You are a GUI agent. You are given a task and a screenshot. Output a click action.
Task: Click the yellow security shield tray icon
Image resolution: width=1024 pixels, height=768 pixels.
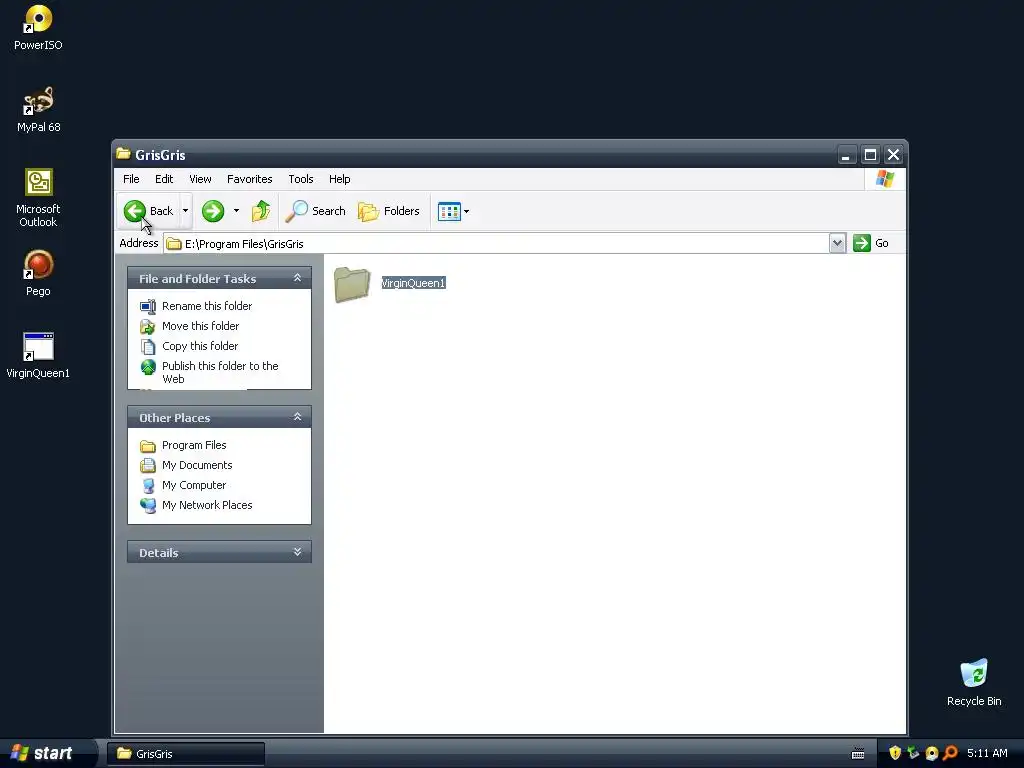895,753
